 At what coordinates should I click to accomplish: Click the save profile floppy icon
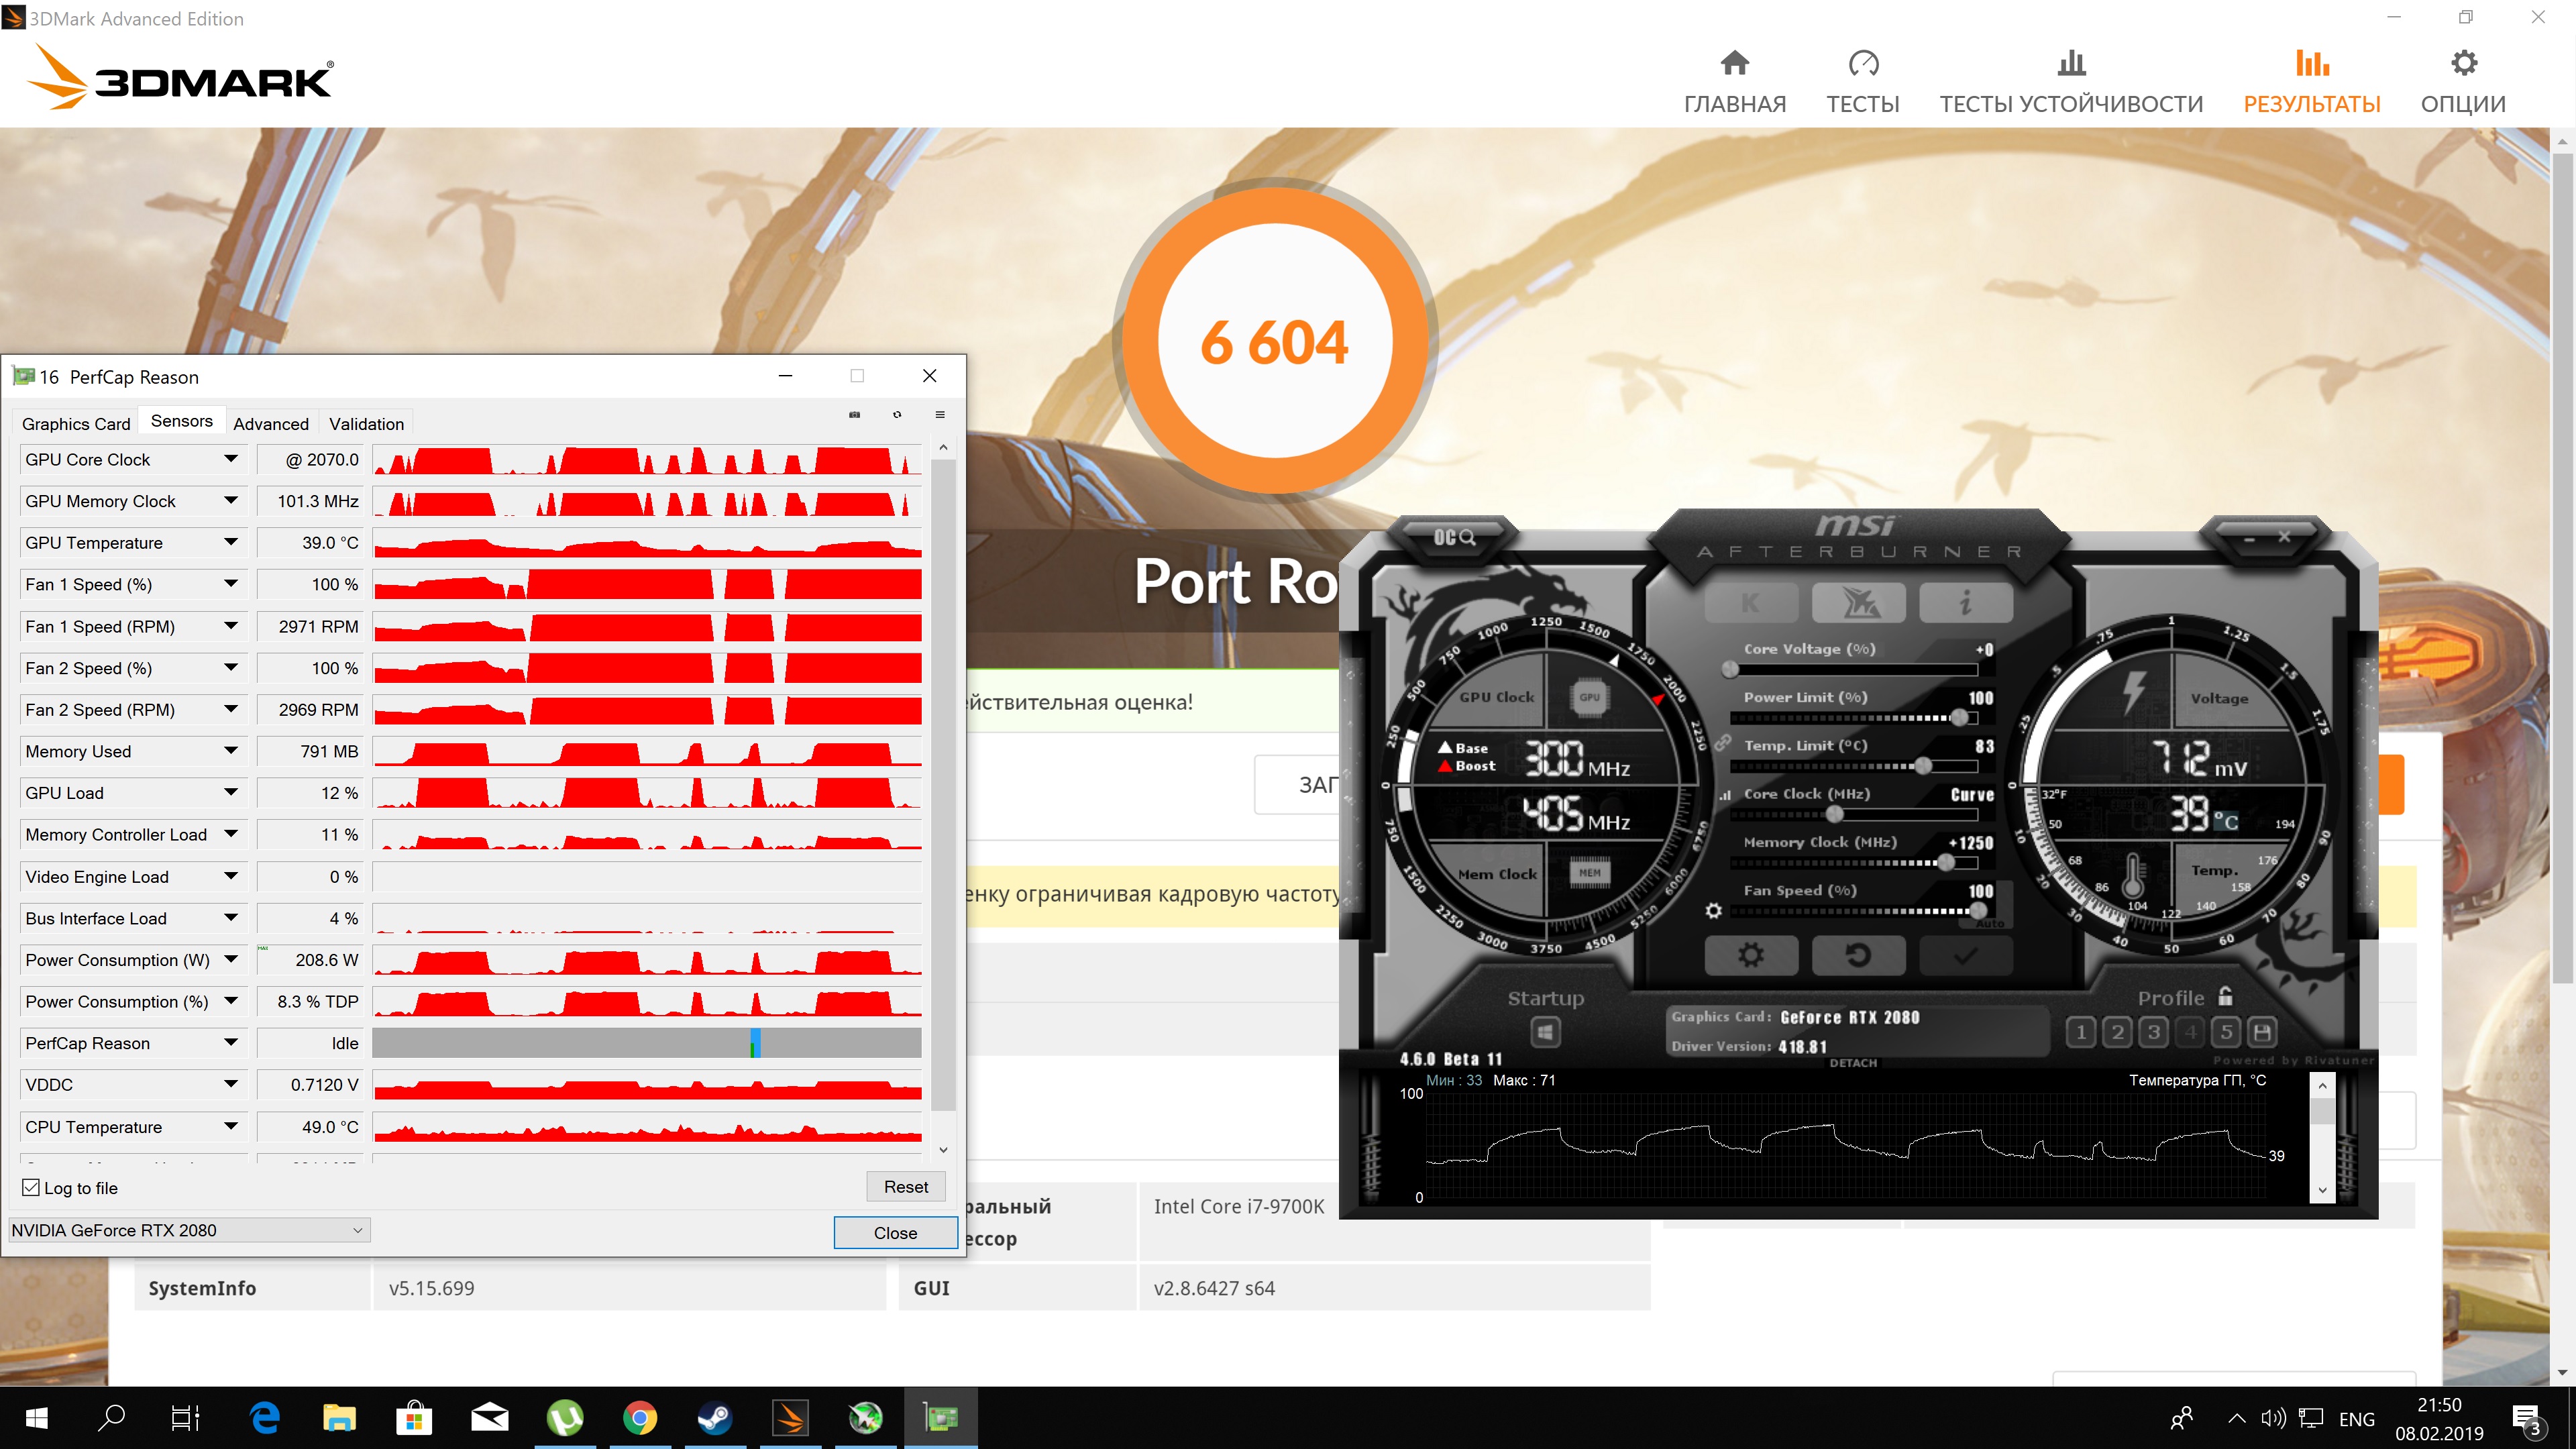click(2262, 1032)
